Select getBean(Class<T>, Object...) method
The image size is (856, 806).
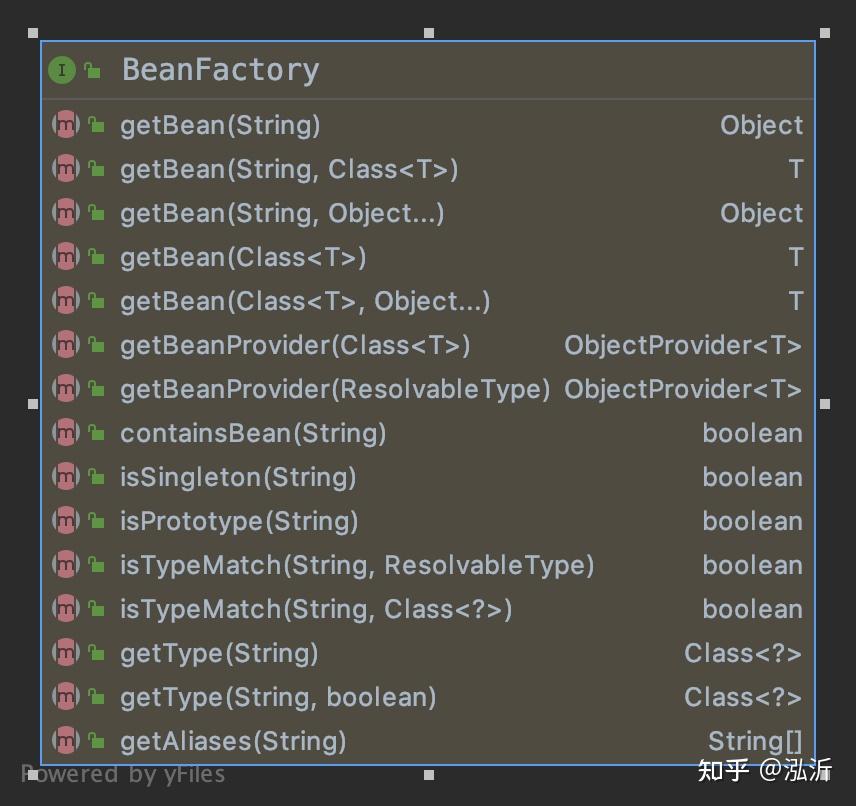tap(305, 301)
